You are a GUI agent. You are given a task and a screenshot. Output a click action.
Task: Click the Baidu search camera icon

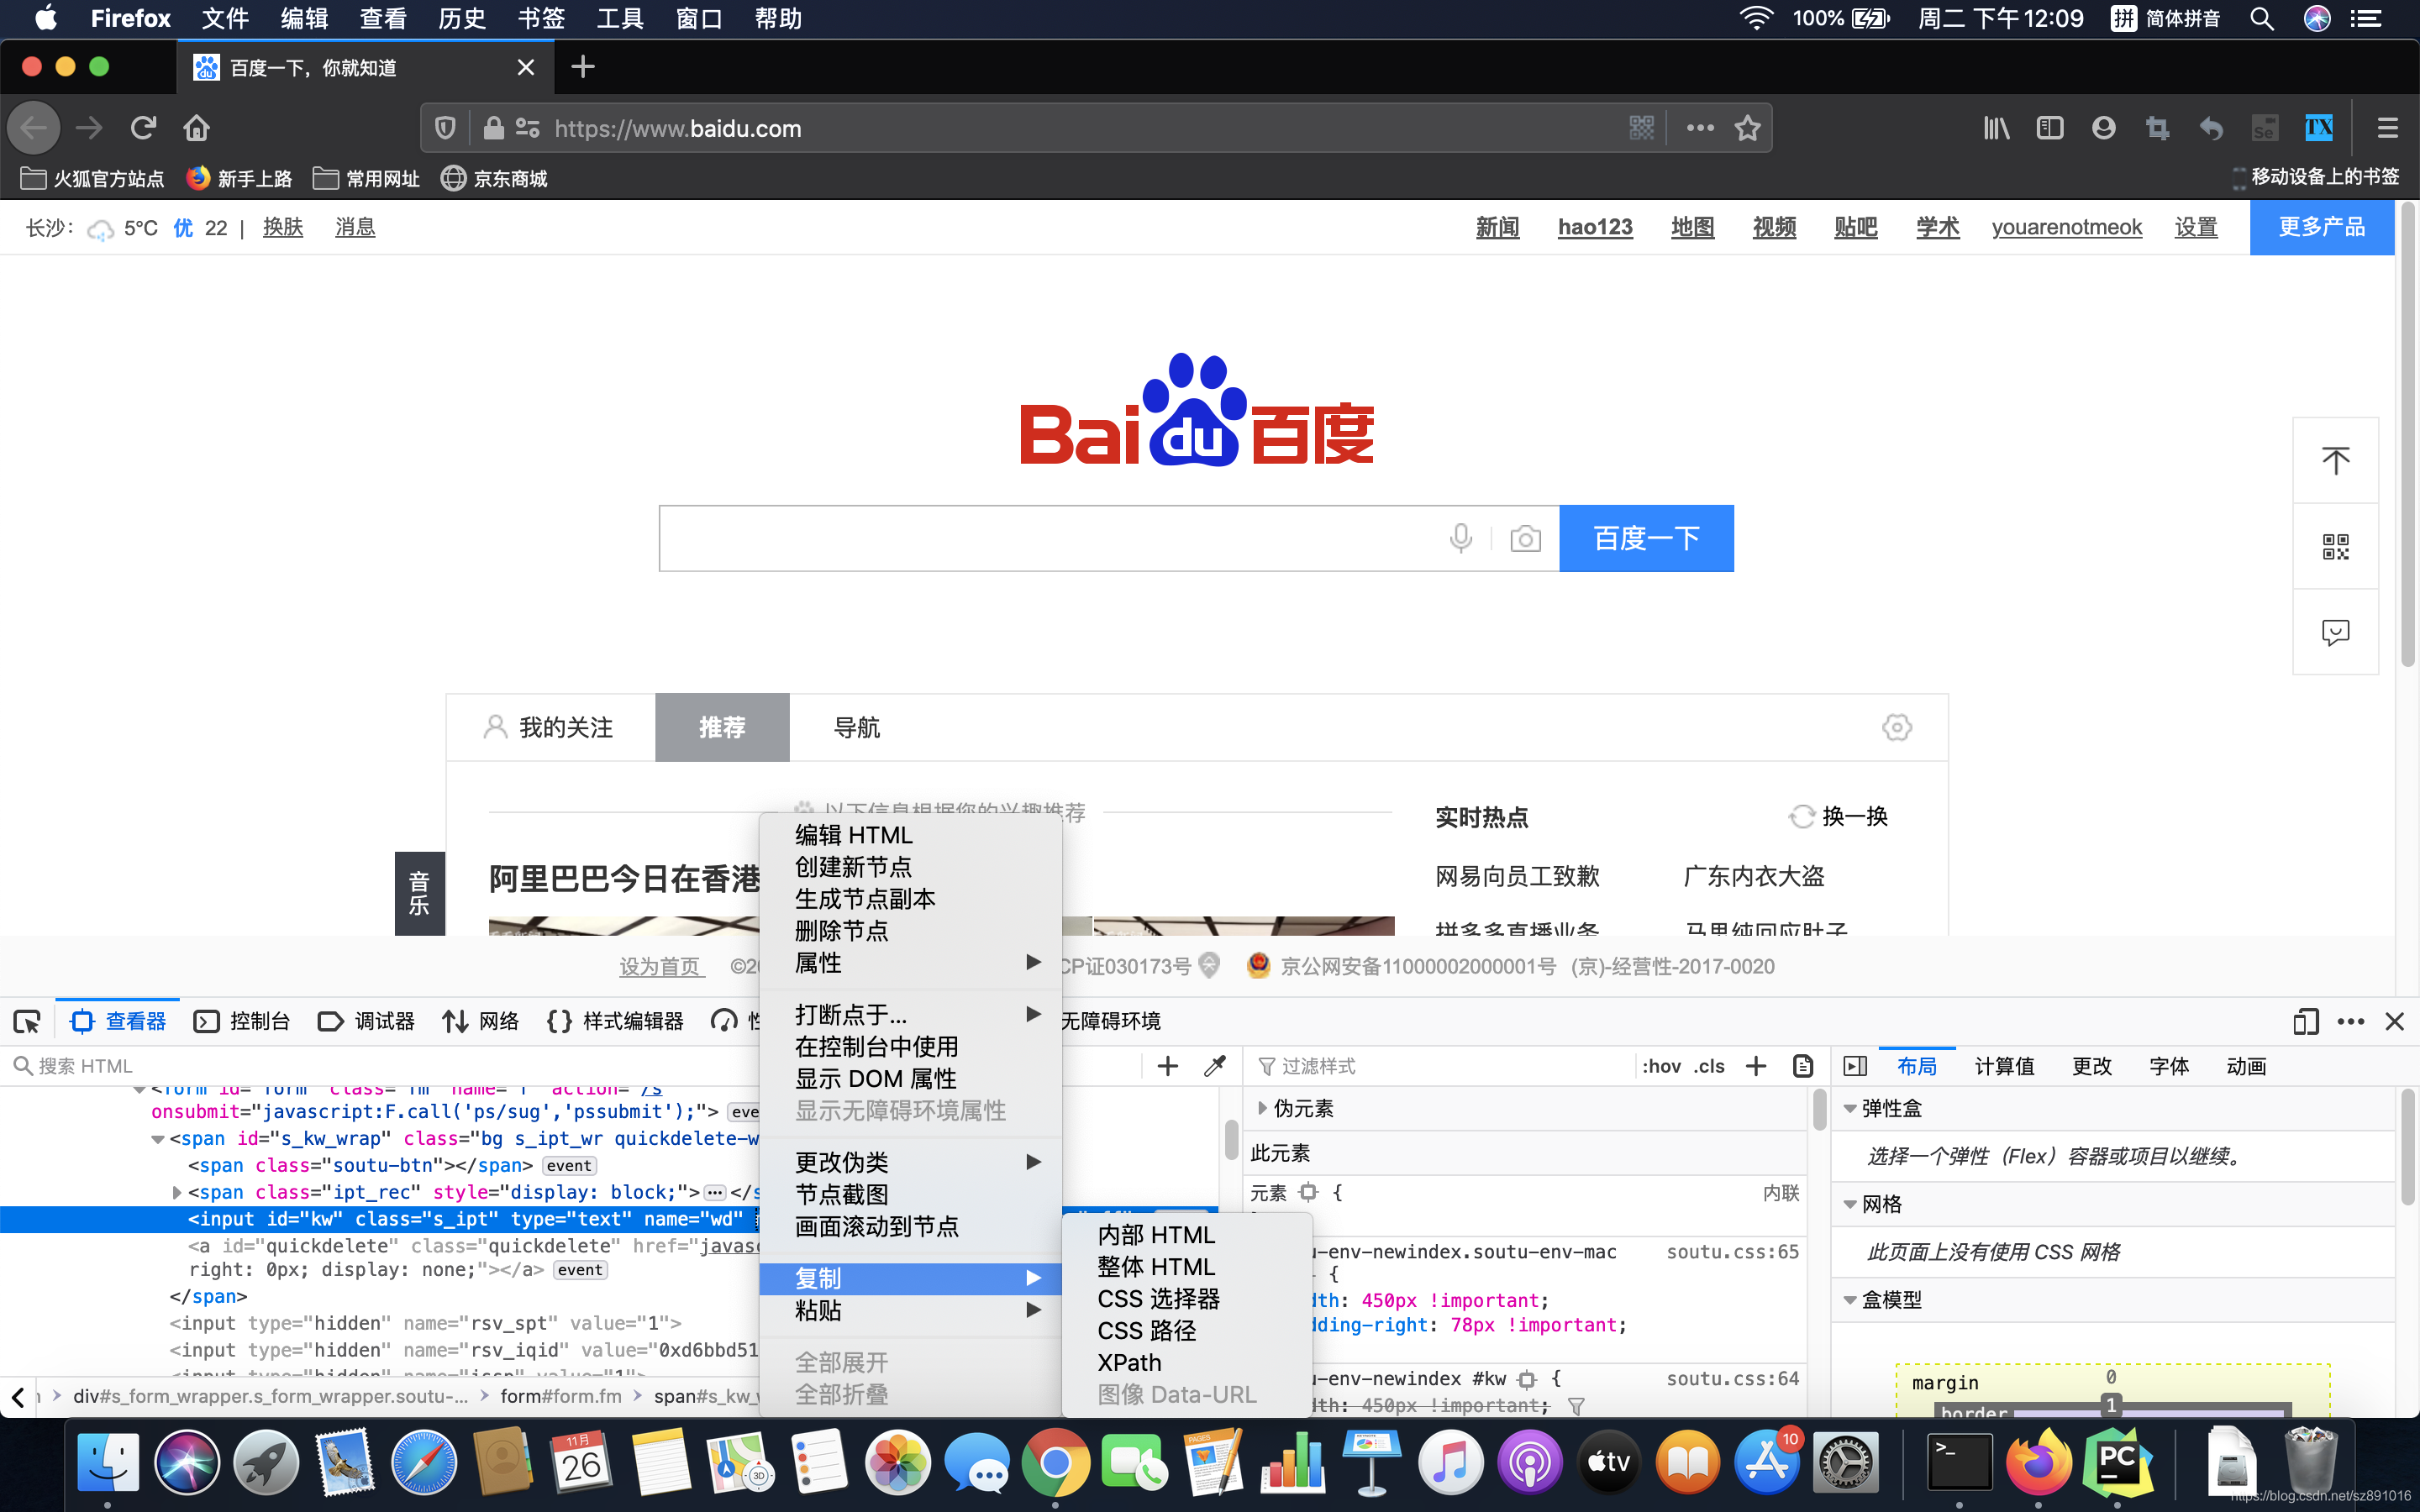[x=1525, y=539]
